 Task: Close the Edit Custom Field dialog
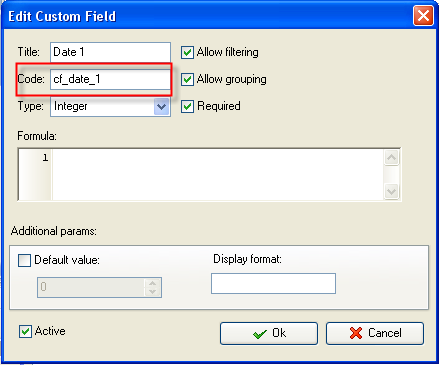(423, 16)
